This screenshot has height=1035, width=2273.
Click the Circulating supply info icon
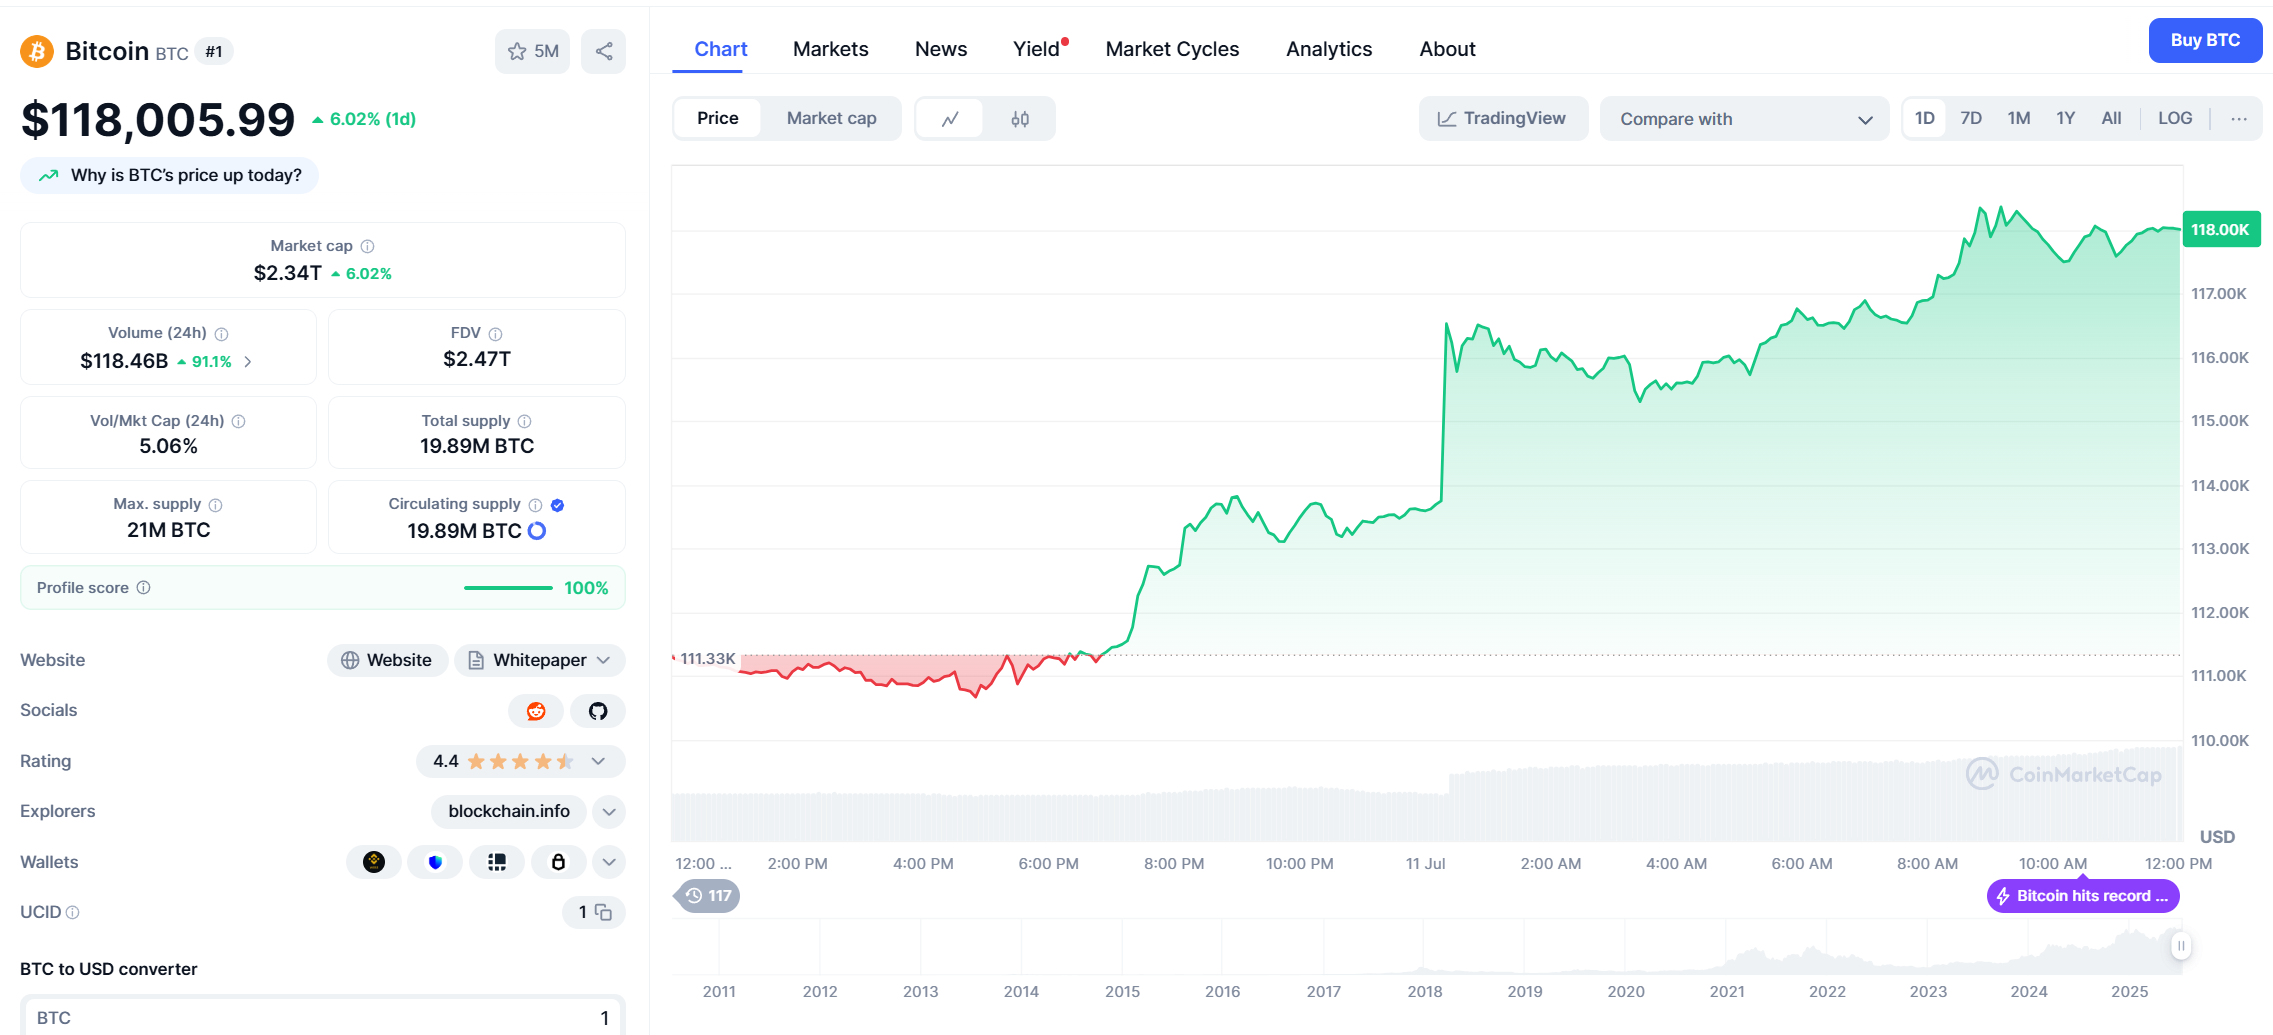[535, 505]
